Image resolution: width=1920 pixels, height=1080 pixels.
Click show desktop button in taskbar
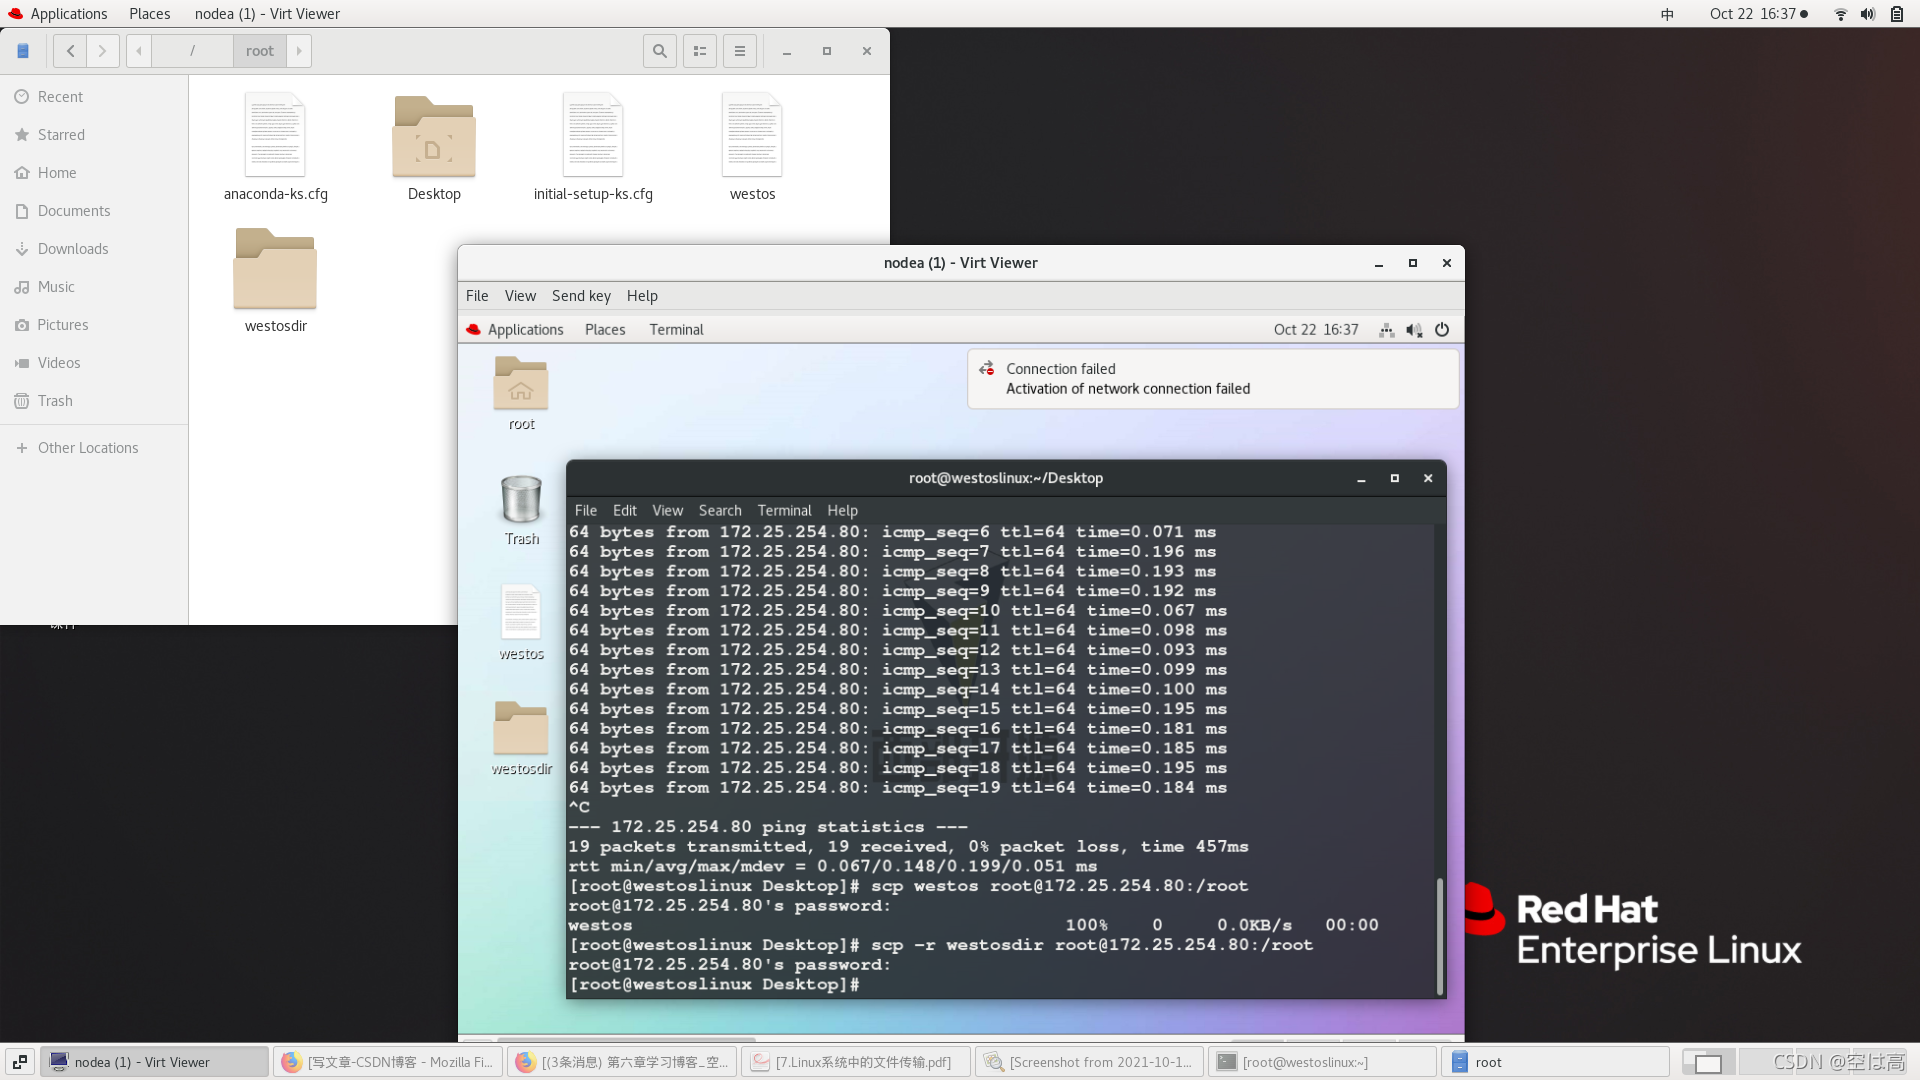(x=20, y=1062)
